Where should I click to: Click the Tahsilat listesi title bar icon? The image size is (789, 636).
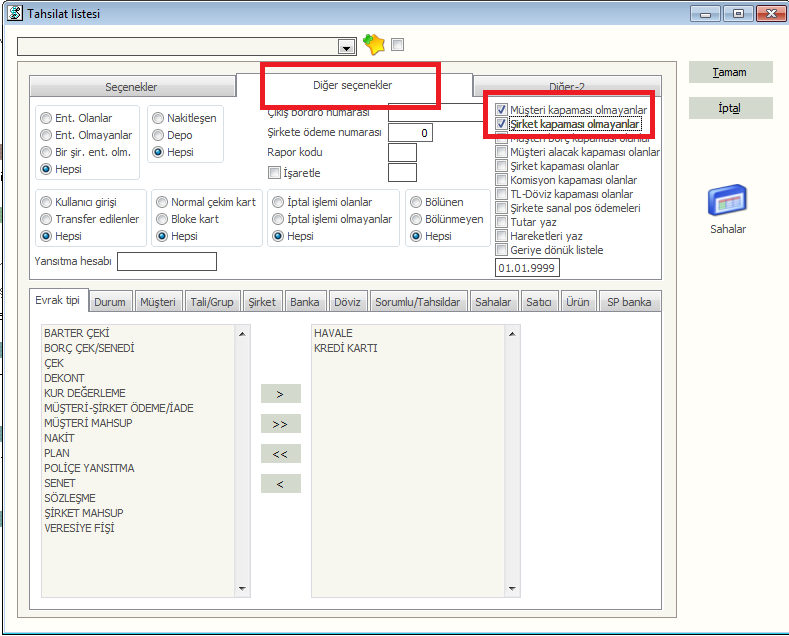[12, 13]
